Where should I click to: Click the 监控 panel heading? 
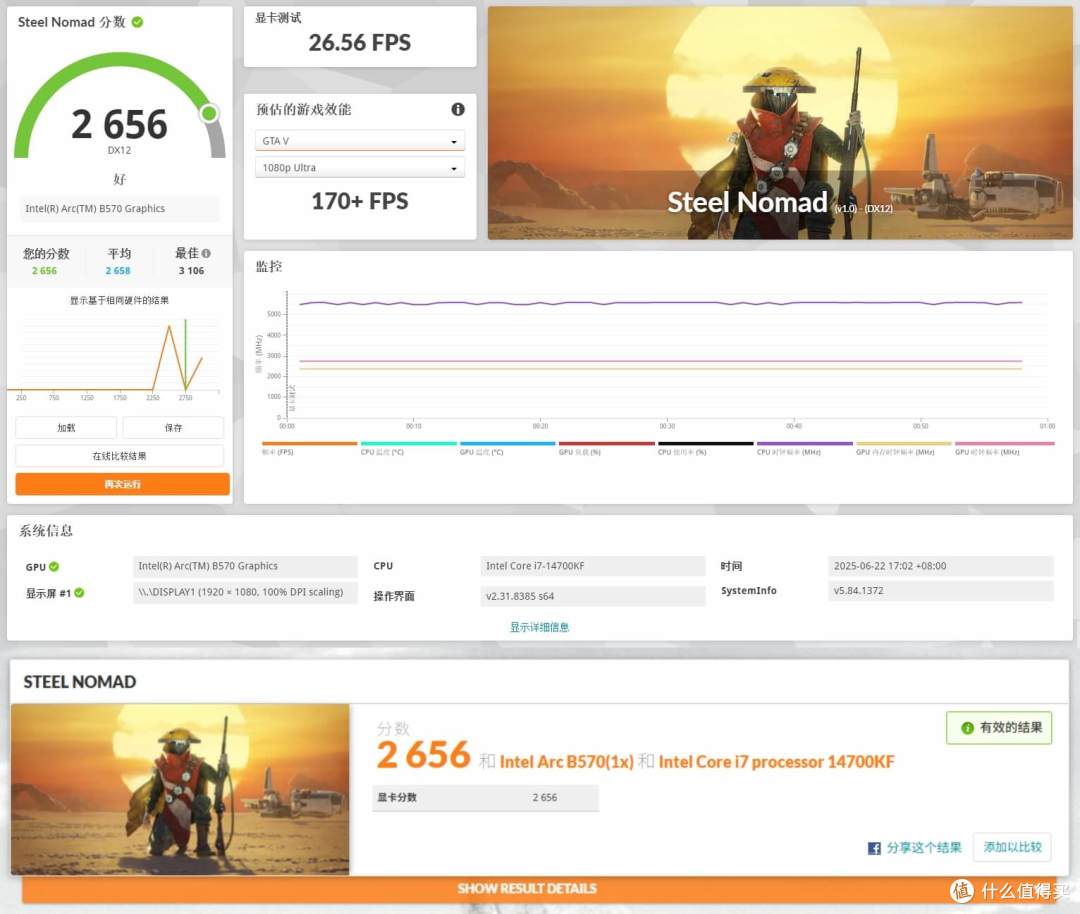[x=269, y=267]
